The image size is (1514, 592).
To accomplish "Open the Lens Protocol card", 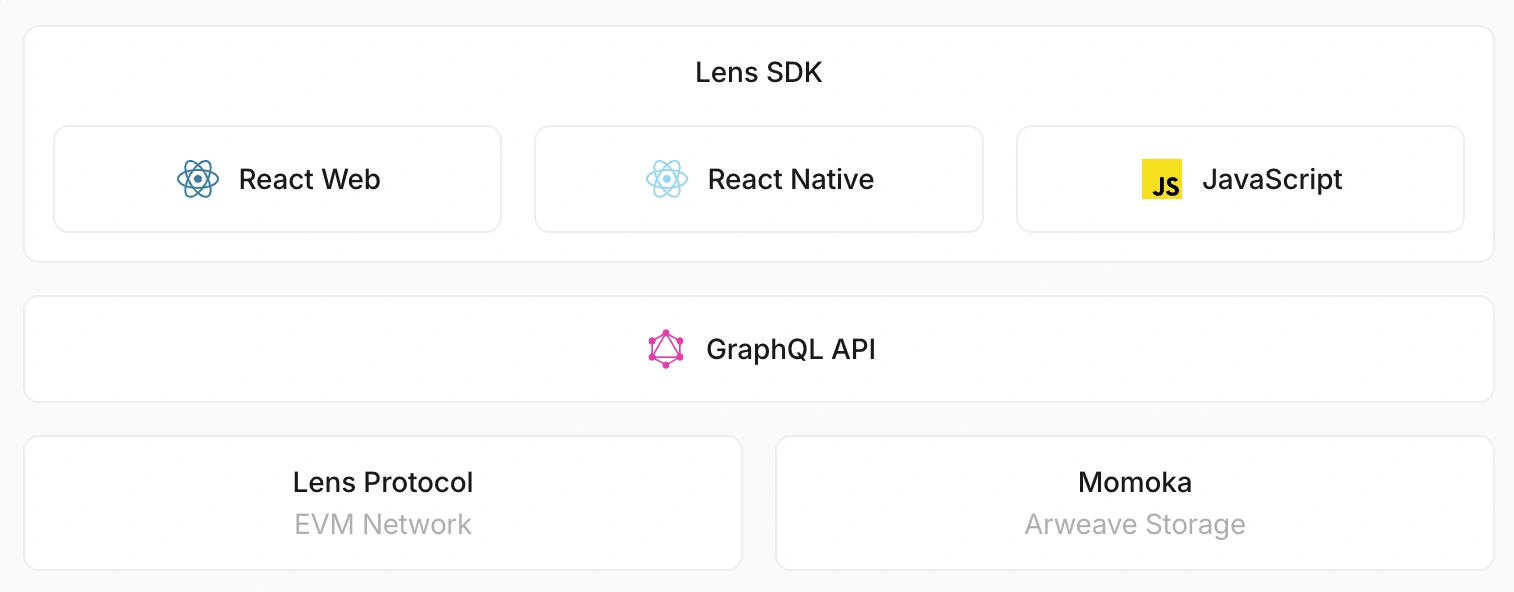I will click(383, 503).
